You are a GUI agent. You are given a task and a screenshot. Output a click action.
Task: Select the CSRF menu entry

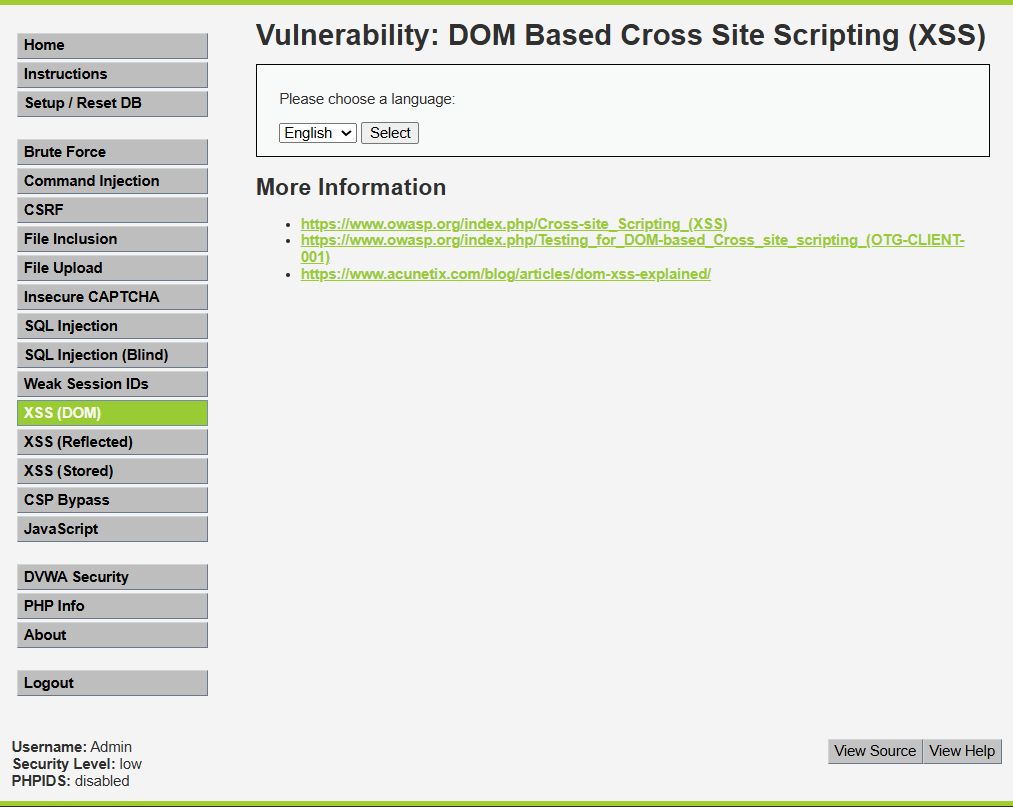(x=112, y=210)
